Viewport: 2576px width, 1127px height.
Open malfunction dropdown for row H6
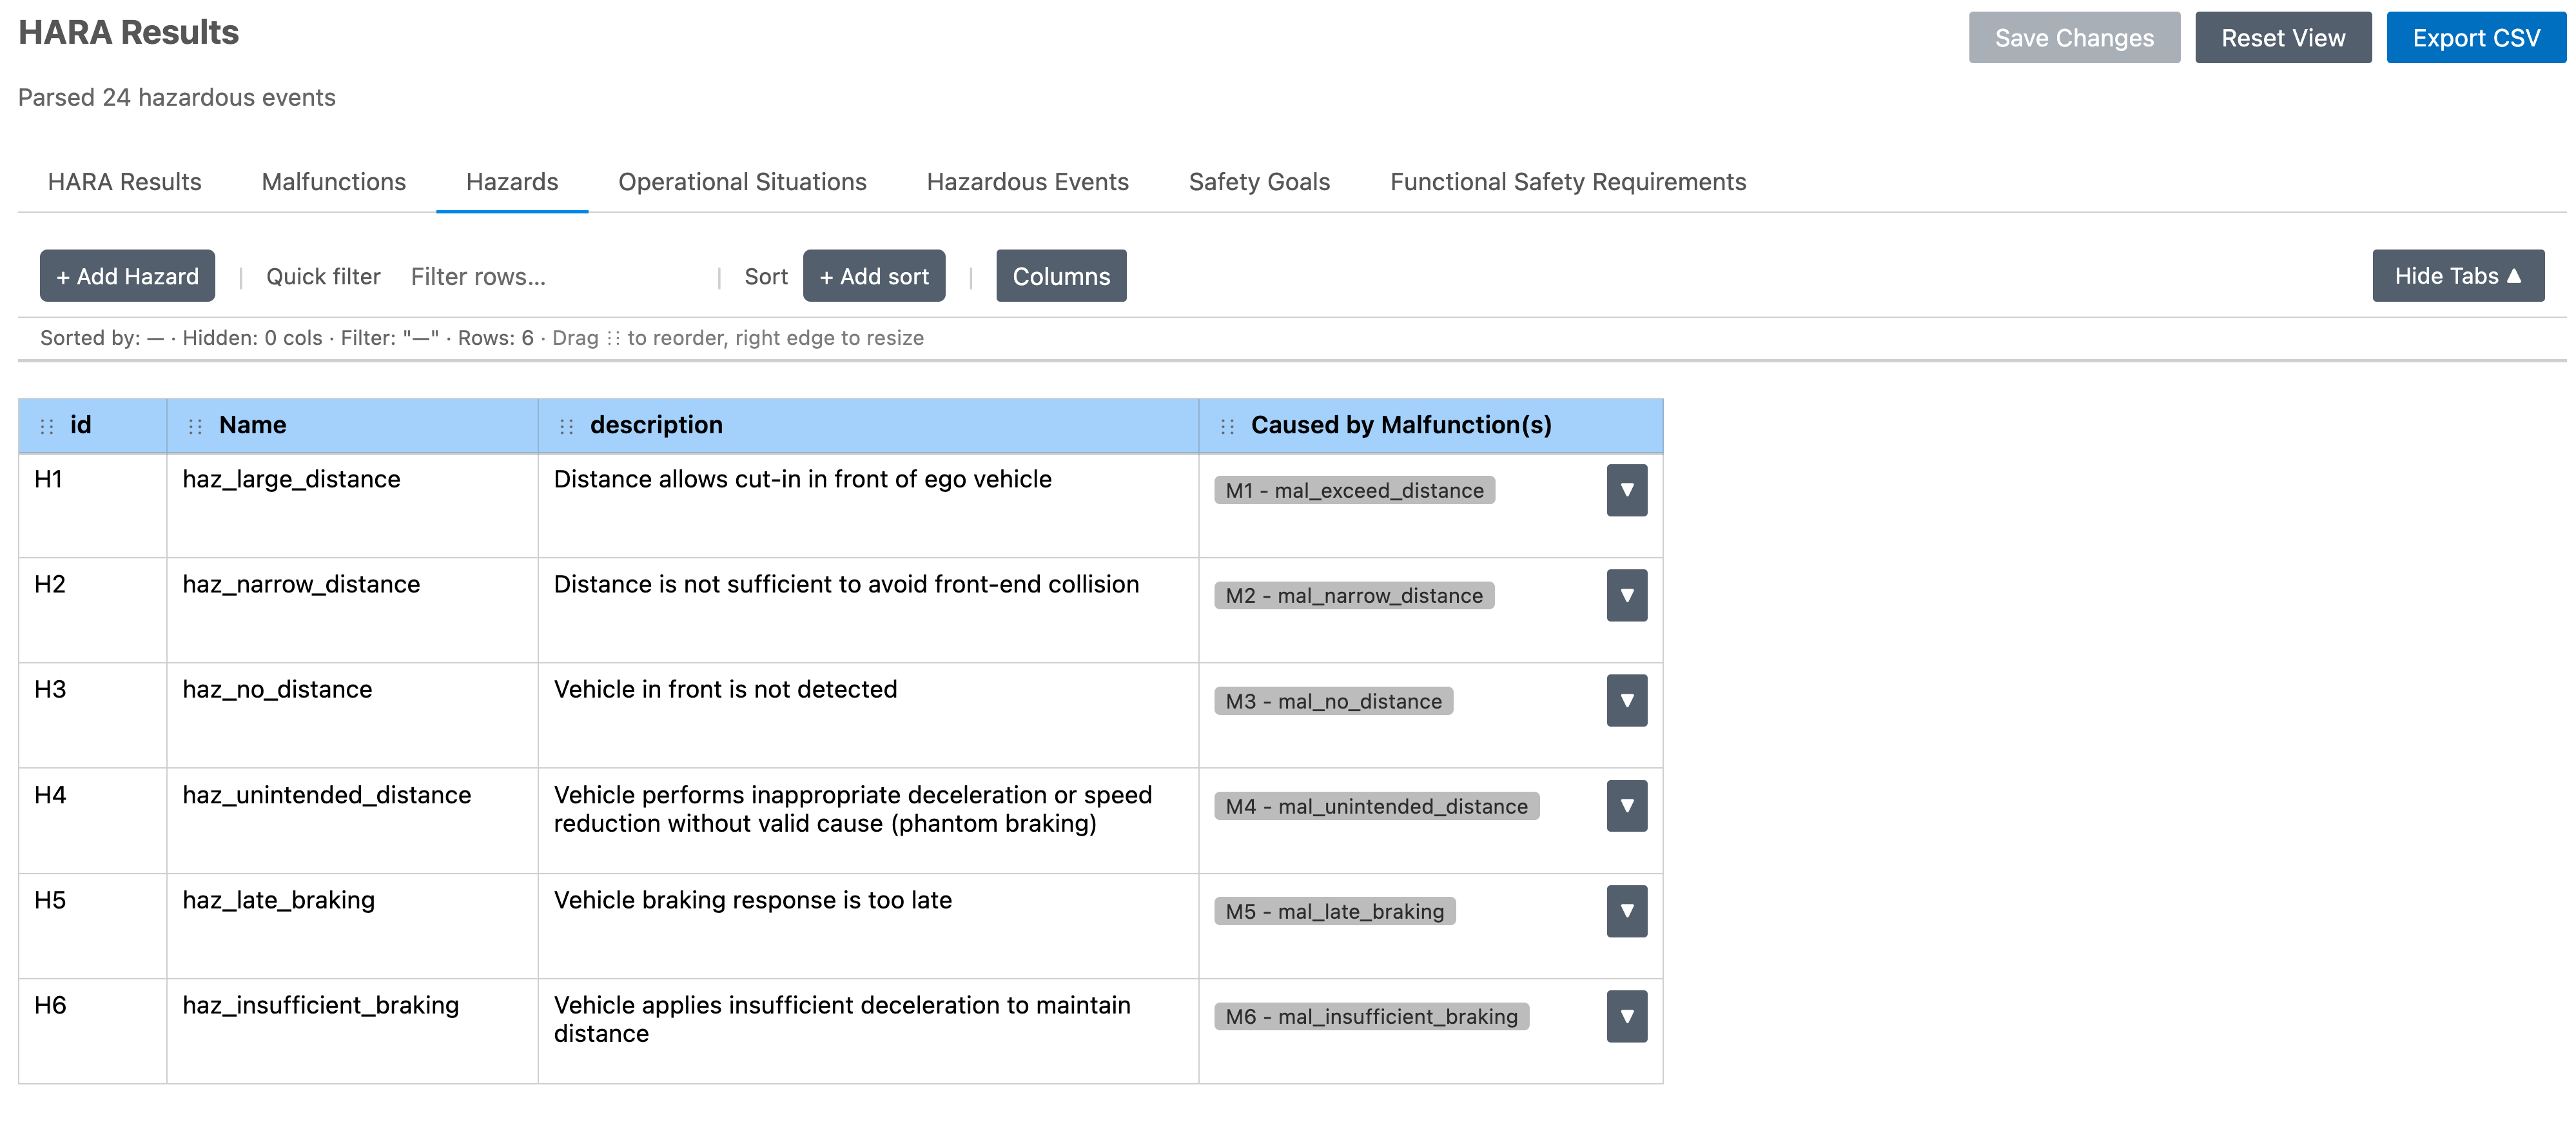click(1626, 1016)
